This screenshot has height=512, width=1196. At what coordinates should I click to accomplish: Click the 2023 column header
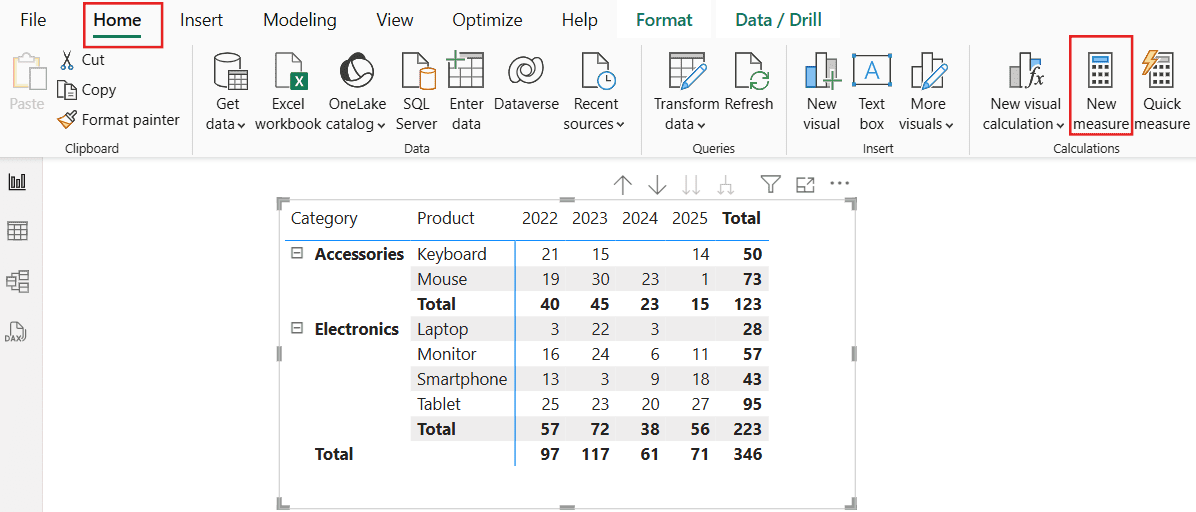click(x=590, y=218)
